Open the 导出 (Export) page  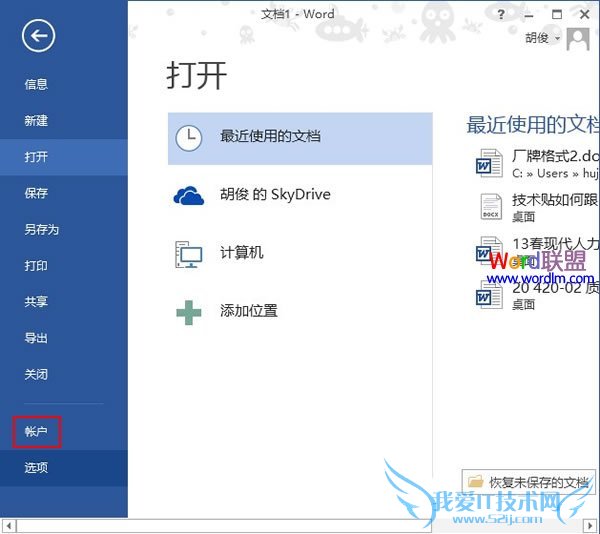64,338
